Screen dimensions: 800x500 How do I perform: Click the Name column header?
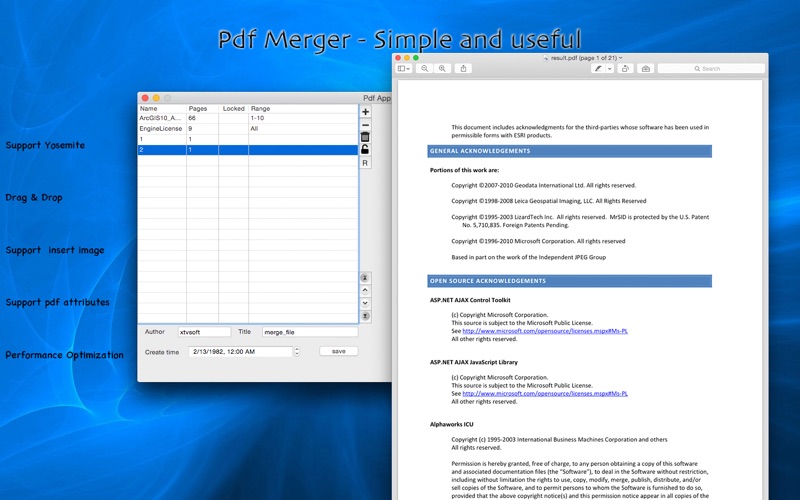tap(162, 109)
